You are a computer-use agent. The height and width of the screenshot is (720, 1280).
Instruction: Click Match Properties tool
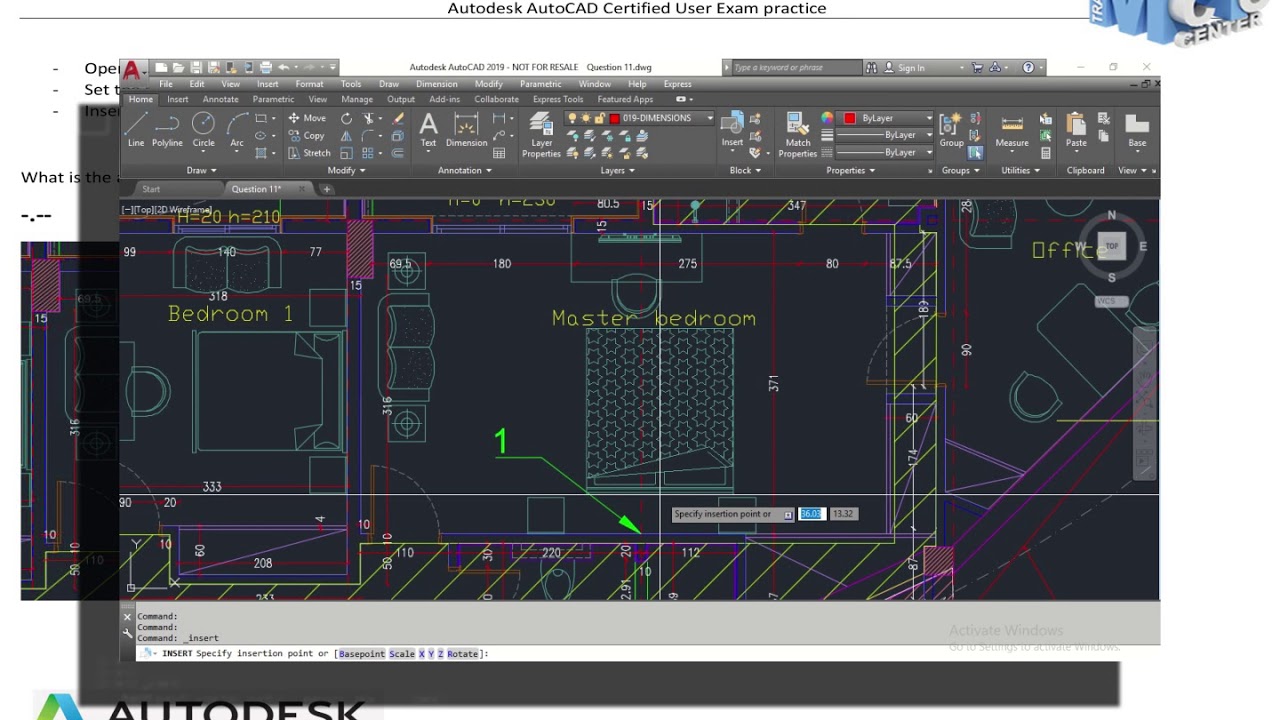click(798, 135)
